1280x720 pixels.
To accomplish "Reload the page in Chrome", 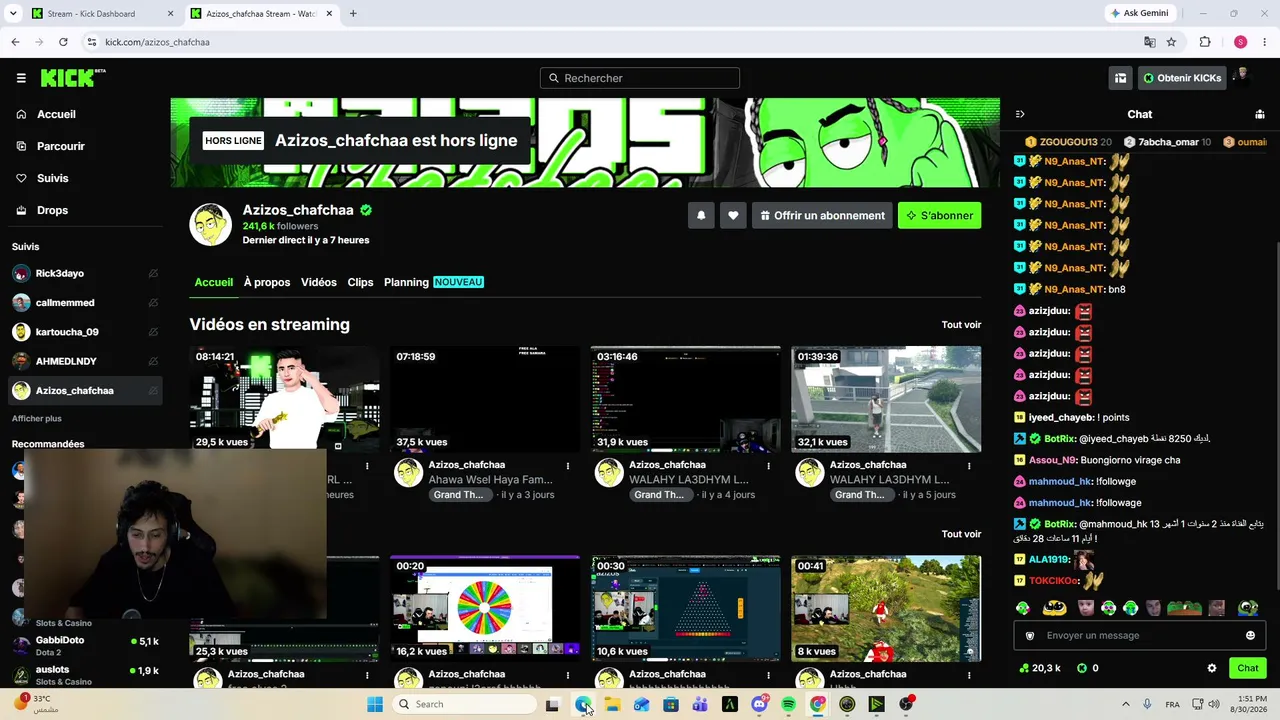I will click(63, 42).
